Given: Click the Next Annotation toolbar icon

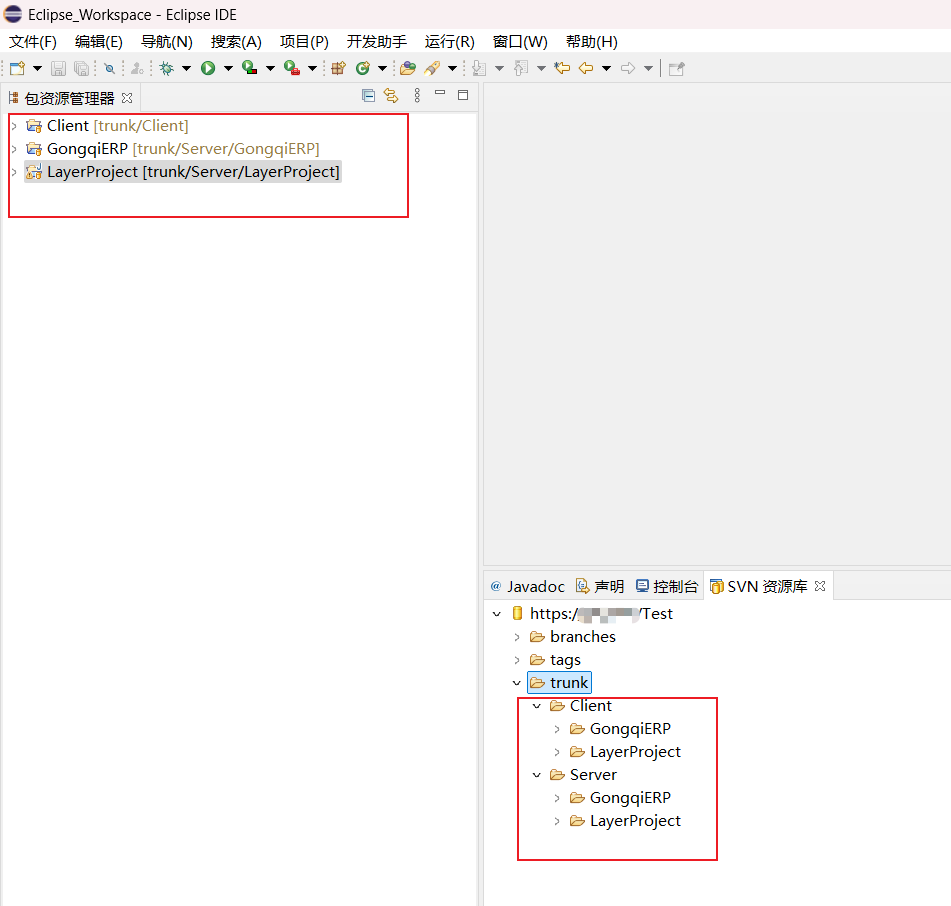Looking at the screenshot, I should coord(479,69).
